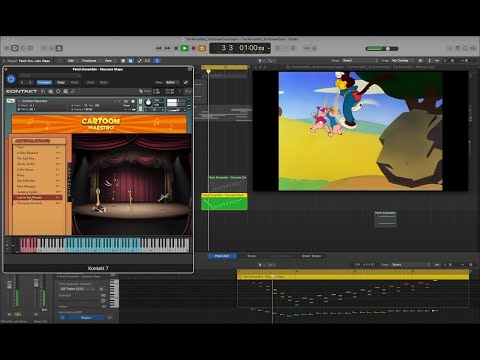This screenshot has height=360, width=480.
Task: Open the Piano Roll Snap dropdown
Action: click(x=411, y=265)
